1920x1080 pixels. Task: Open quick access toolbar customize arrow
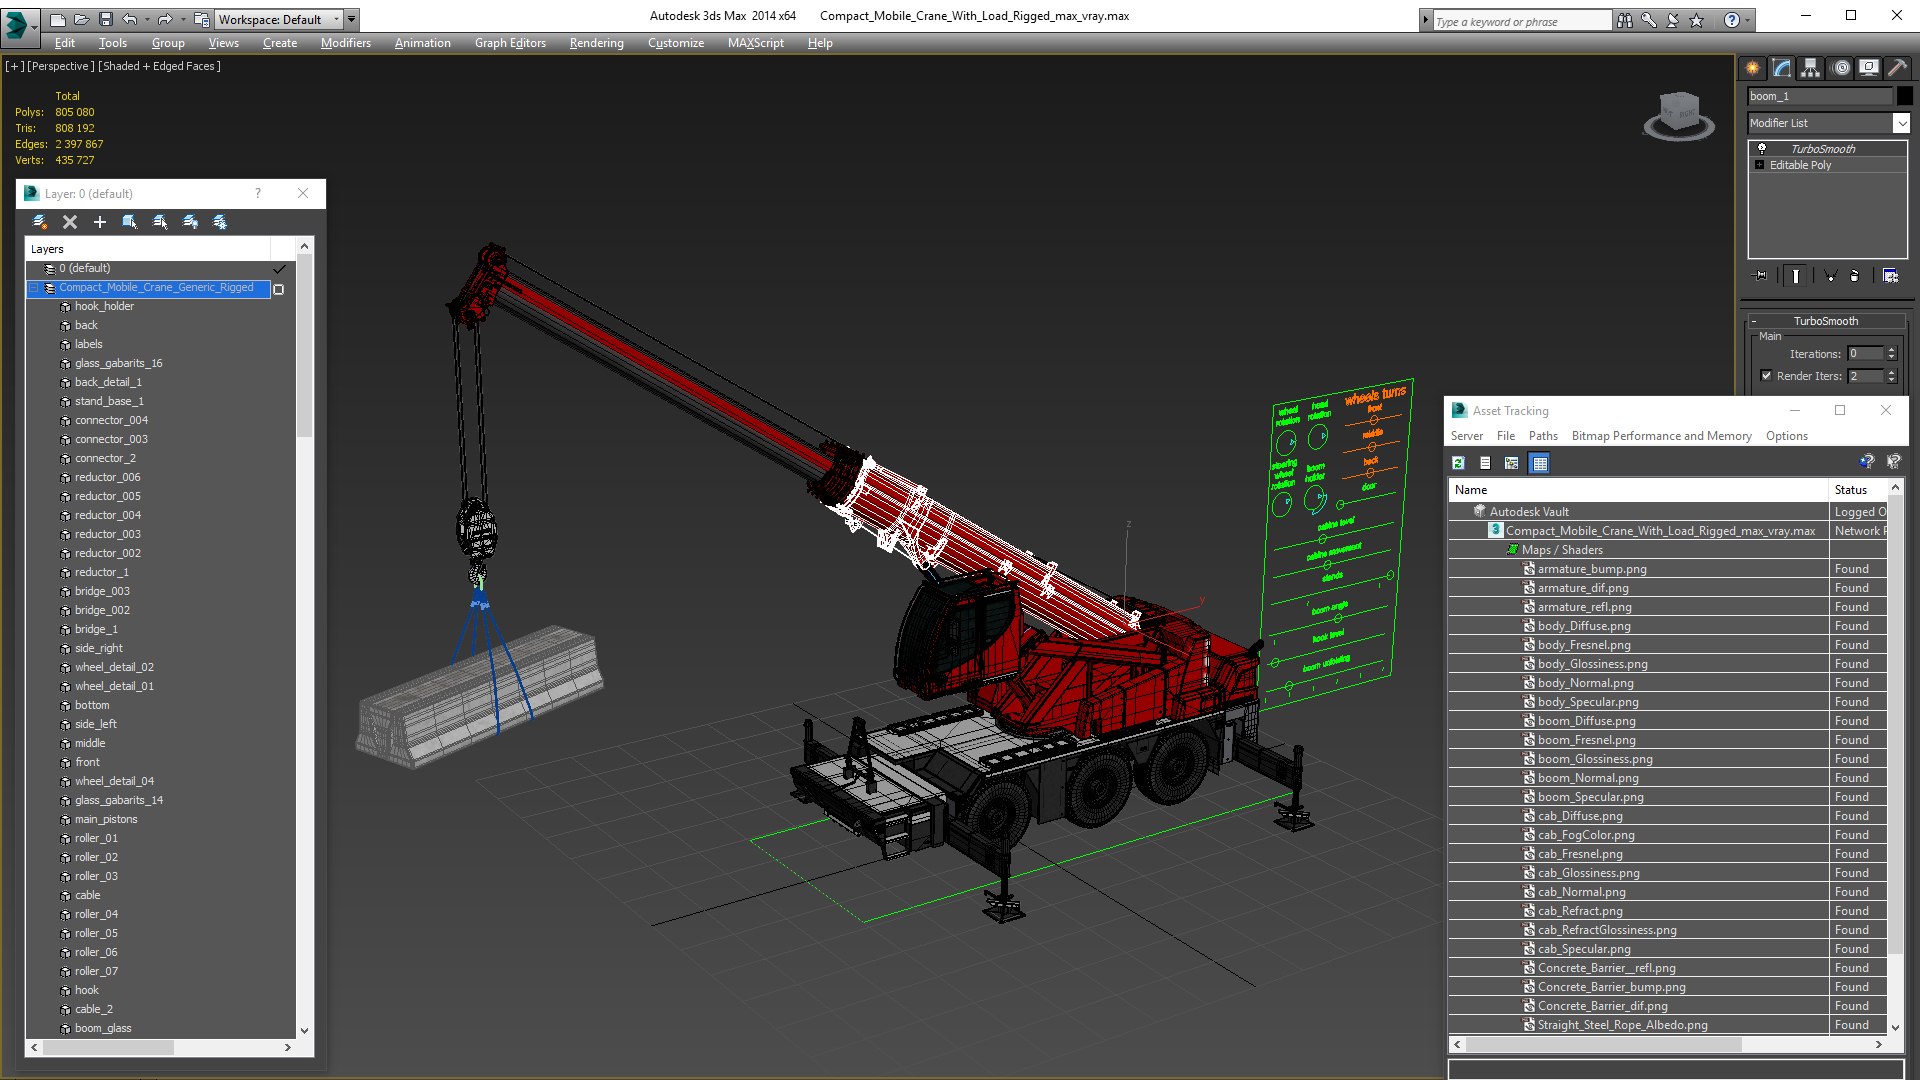pyautogui.click(x=352, y=19)
